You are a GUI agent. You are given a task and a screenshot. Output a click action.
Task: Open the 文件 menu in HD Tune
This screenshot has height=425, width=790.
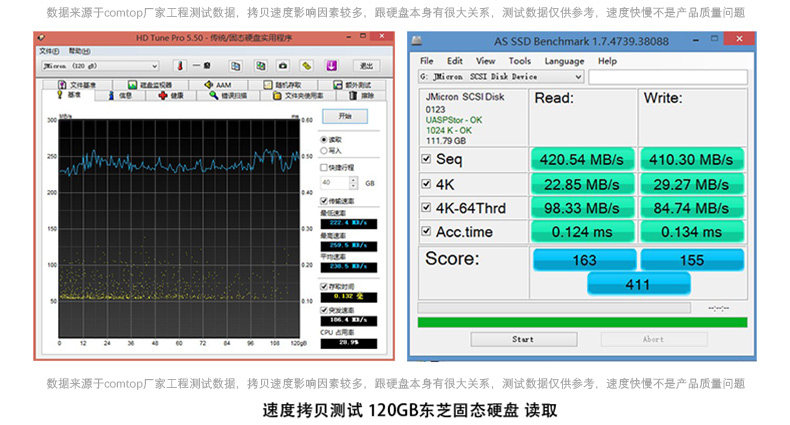click(x=49, y=51)
